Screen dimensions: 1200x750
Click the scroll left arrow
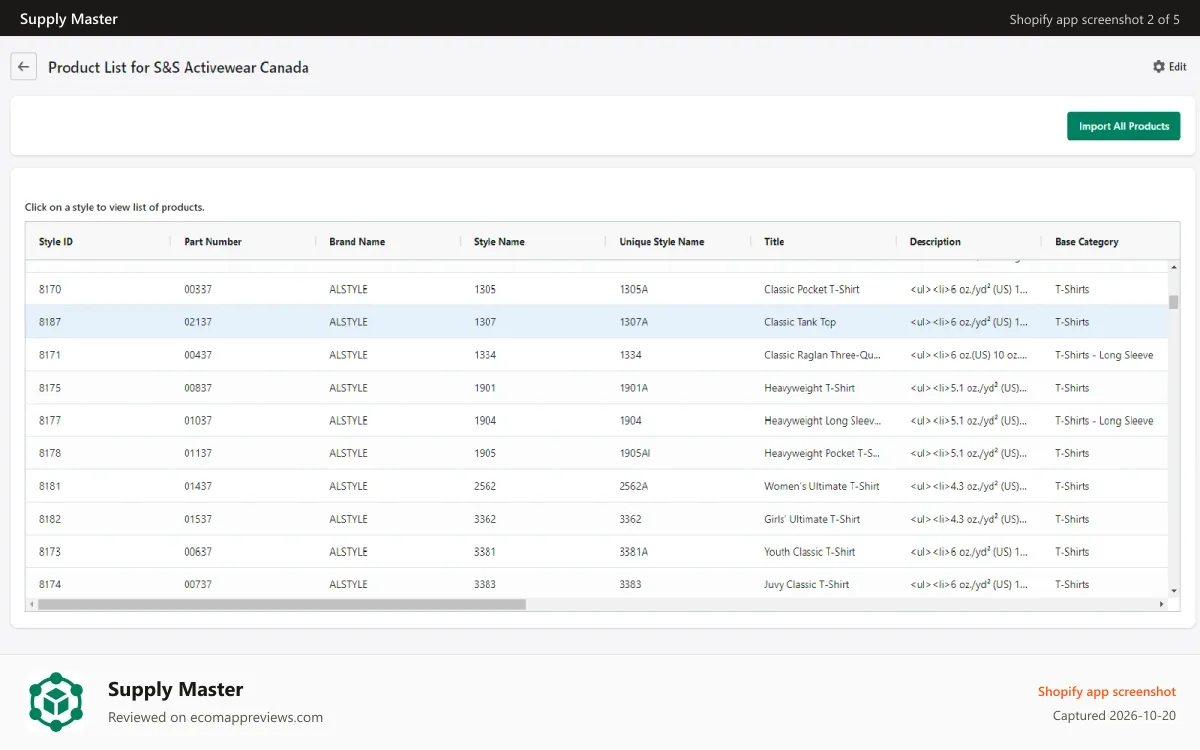[x=31, y=604]
